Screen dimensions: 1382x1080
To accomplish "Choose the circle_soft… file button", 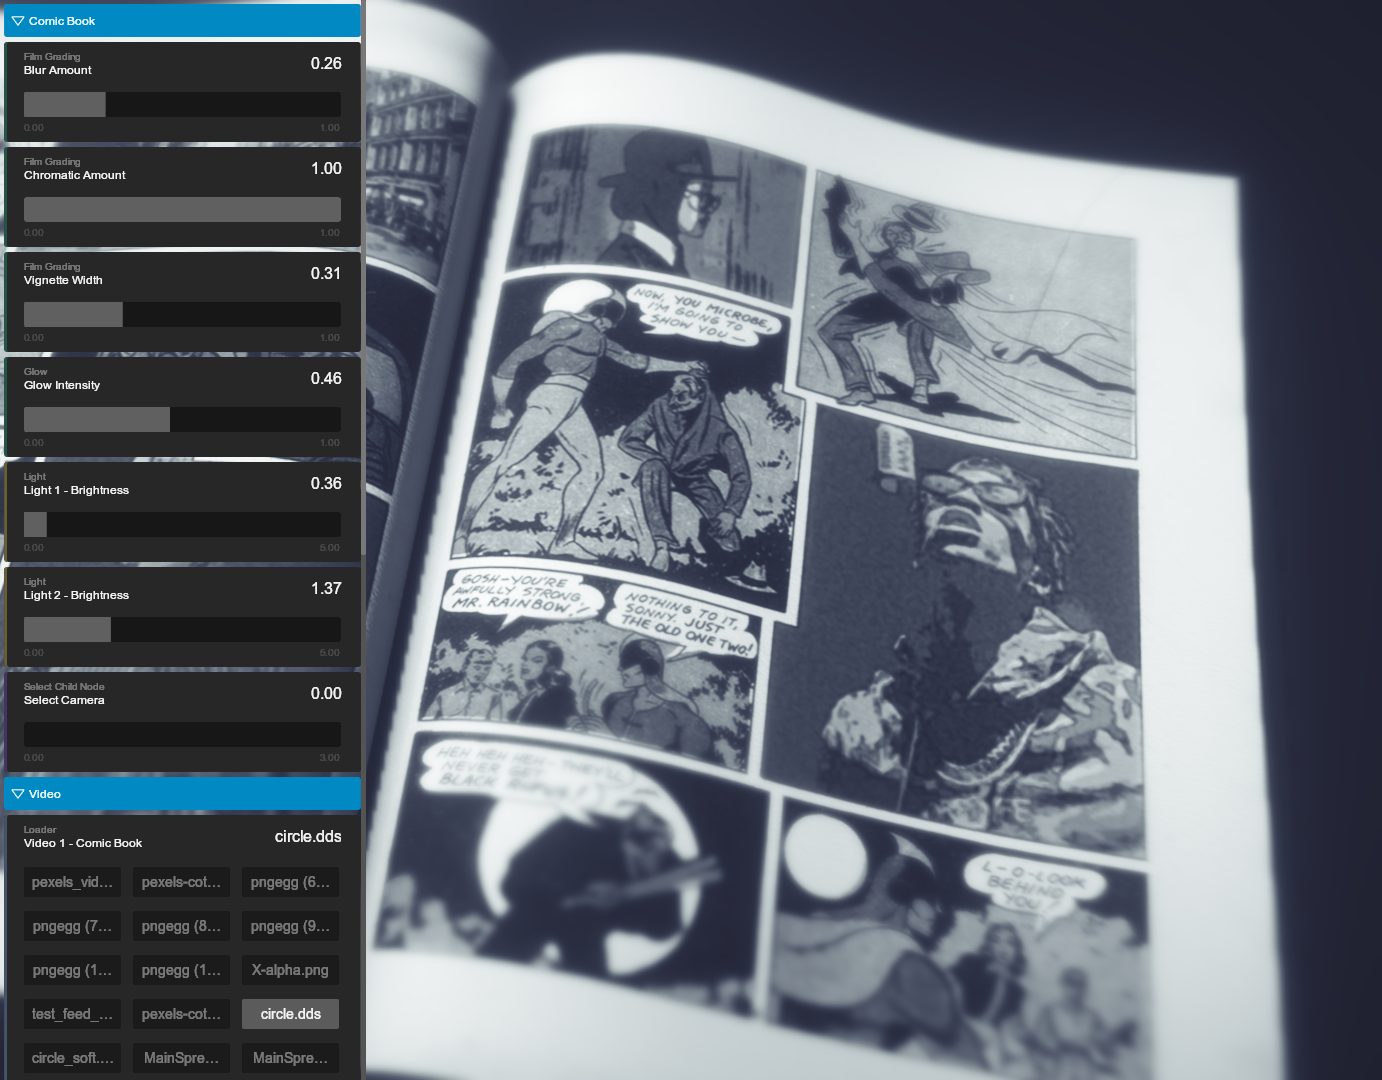I will point(72,1058).
